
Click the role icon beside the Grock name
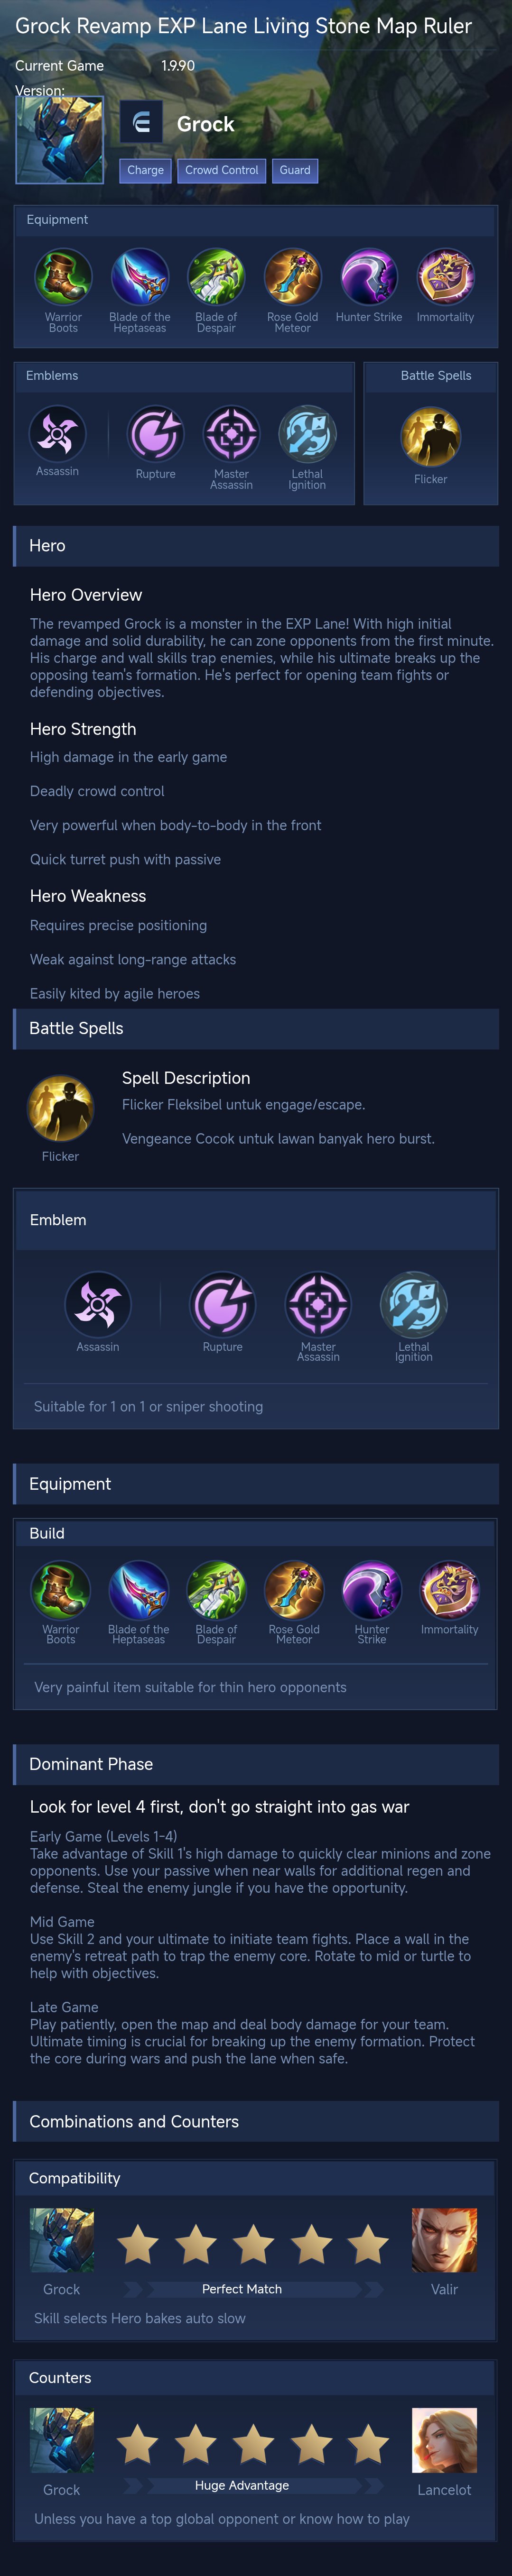click(141, 123)
